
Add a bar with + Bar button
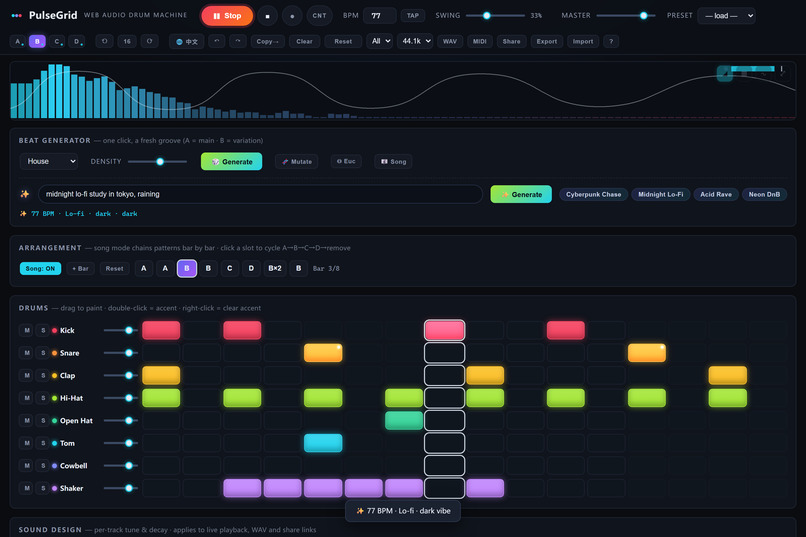tap(80, 268)
